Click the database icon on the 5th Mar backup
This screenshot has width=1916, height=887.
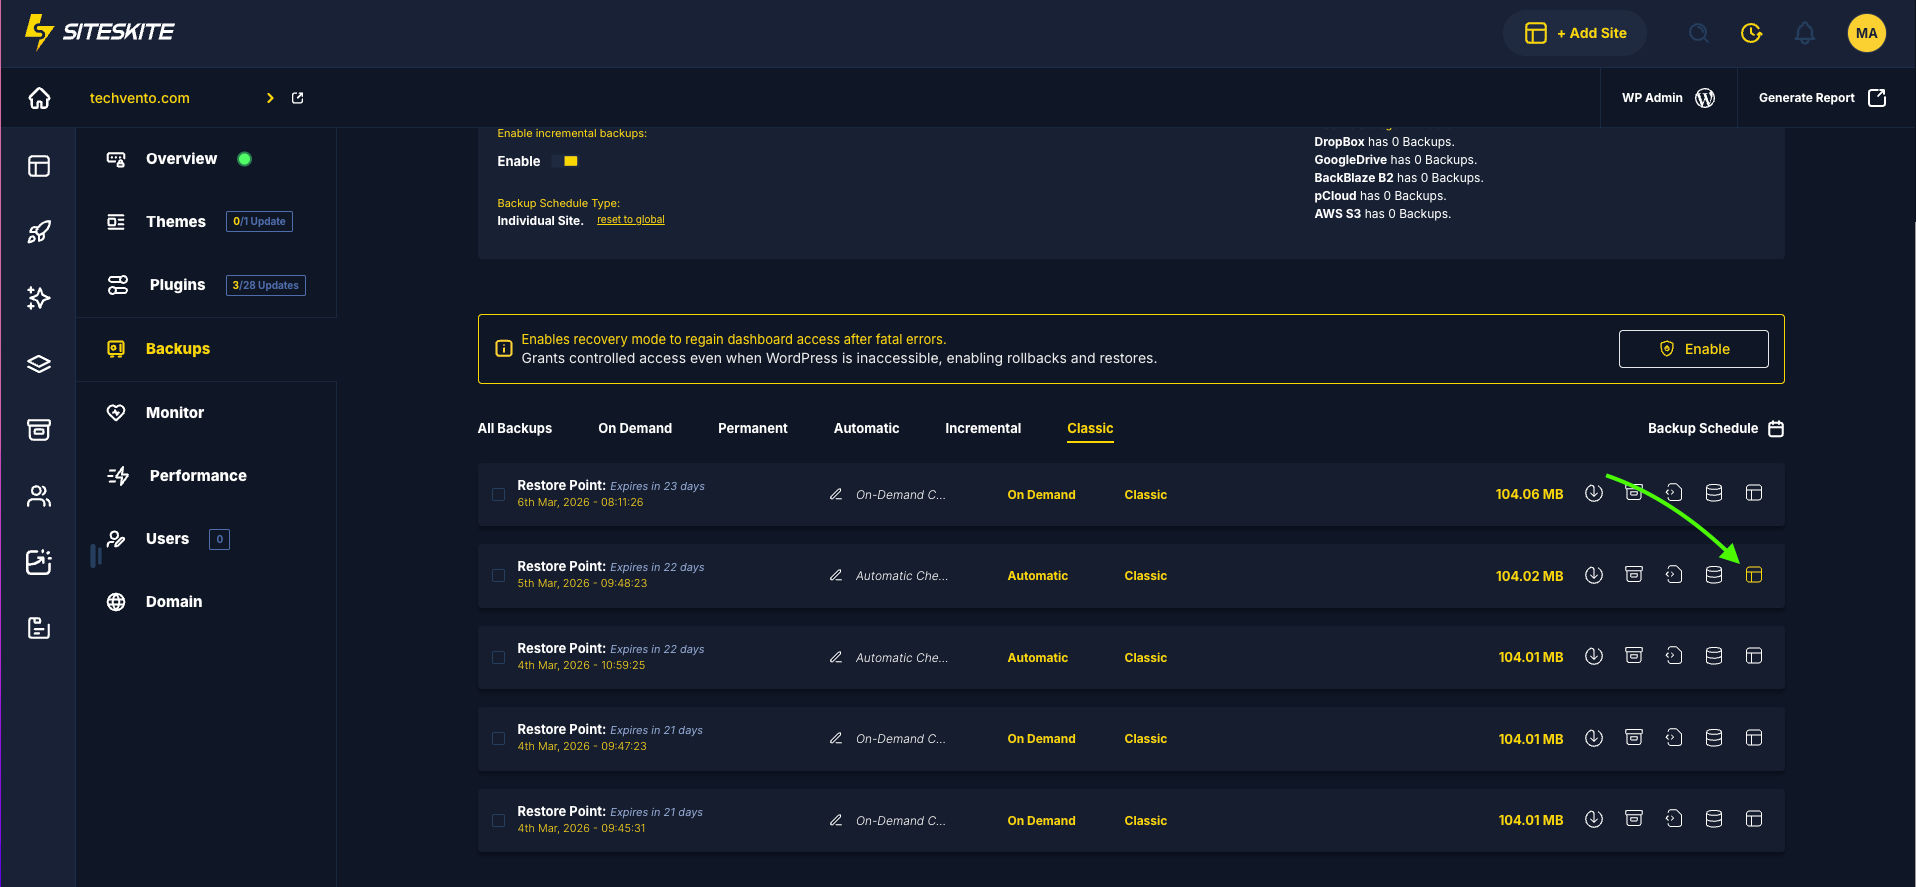(1713, 575)
